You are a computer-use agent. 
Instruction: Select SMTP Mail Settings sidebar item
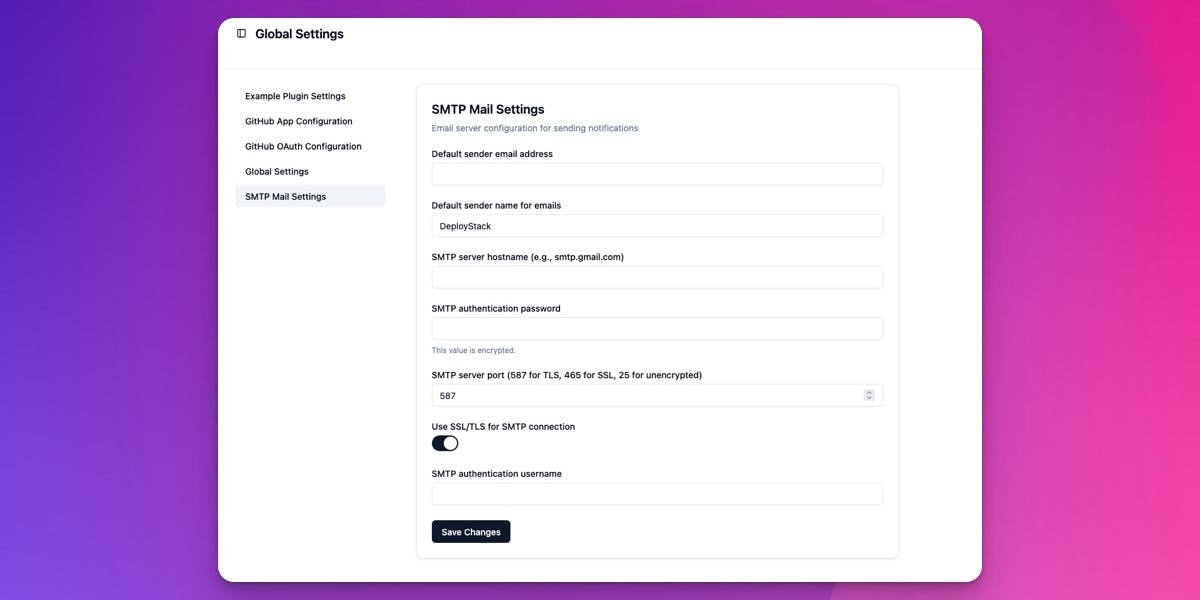(x=286, y=196)
